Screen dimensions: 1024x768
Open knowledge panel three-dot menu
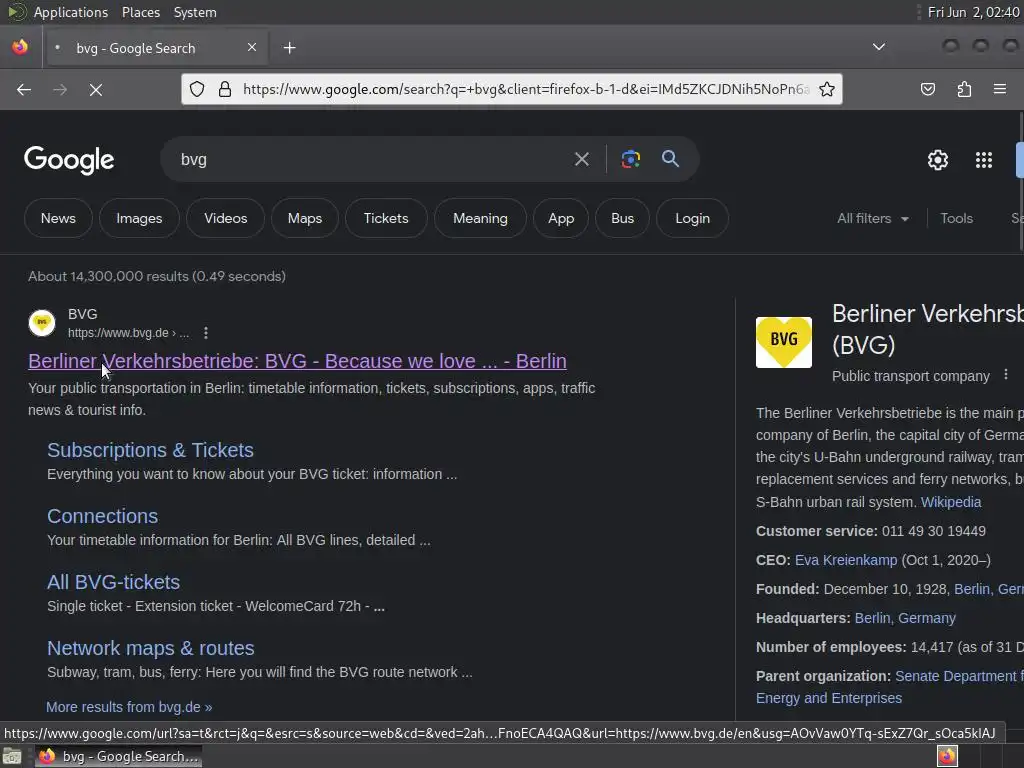[x=1006, y=375]
